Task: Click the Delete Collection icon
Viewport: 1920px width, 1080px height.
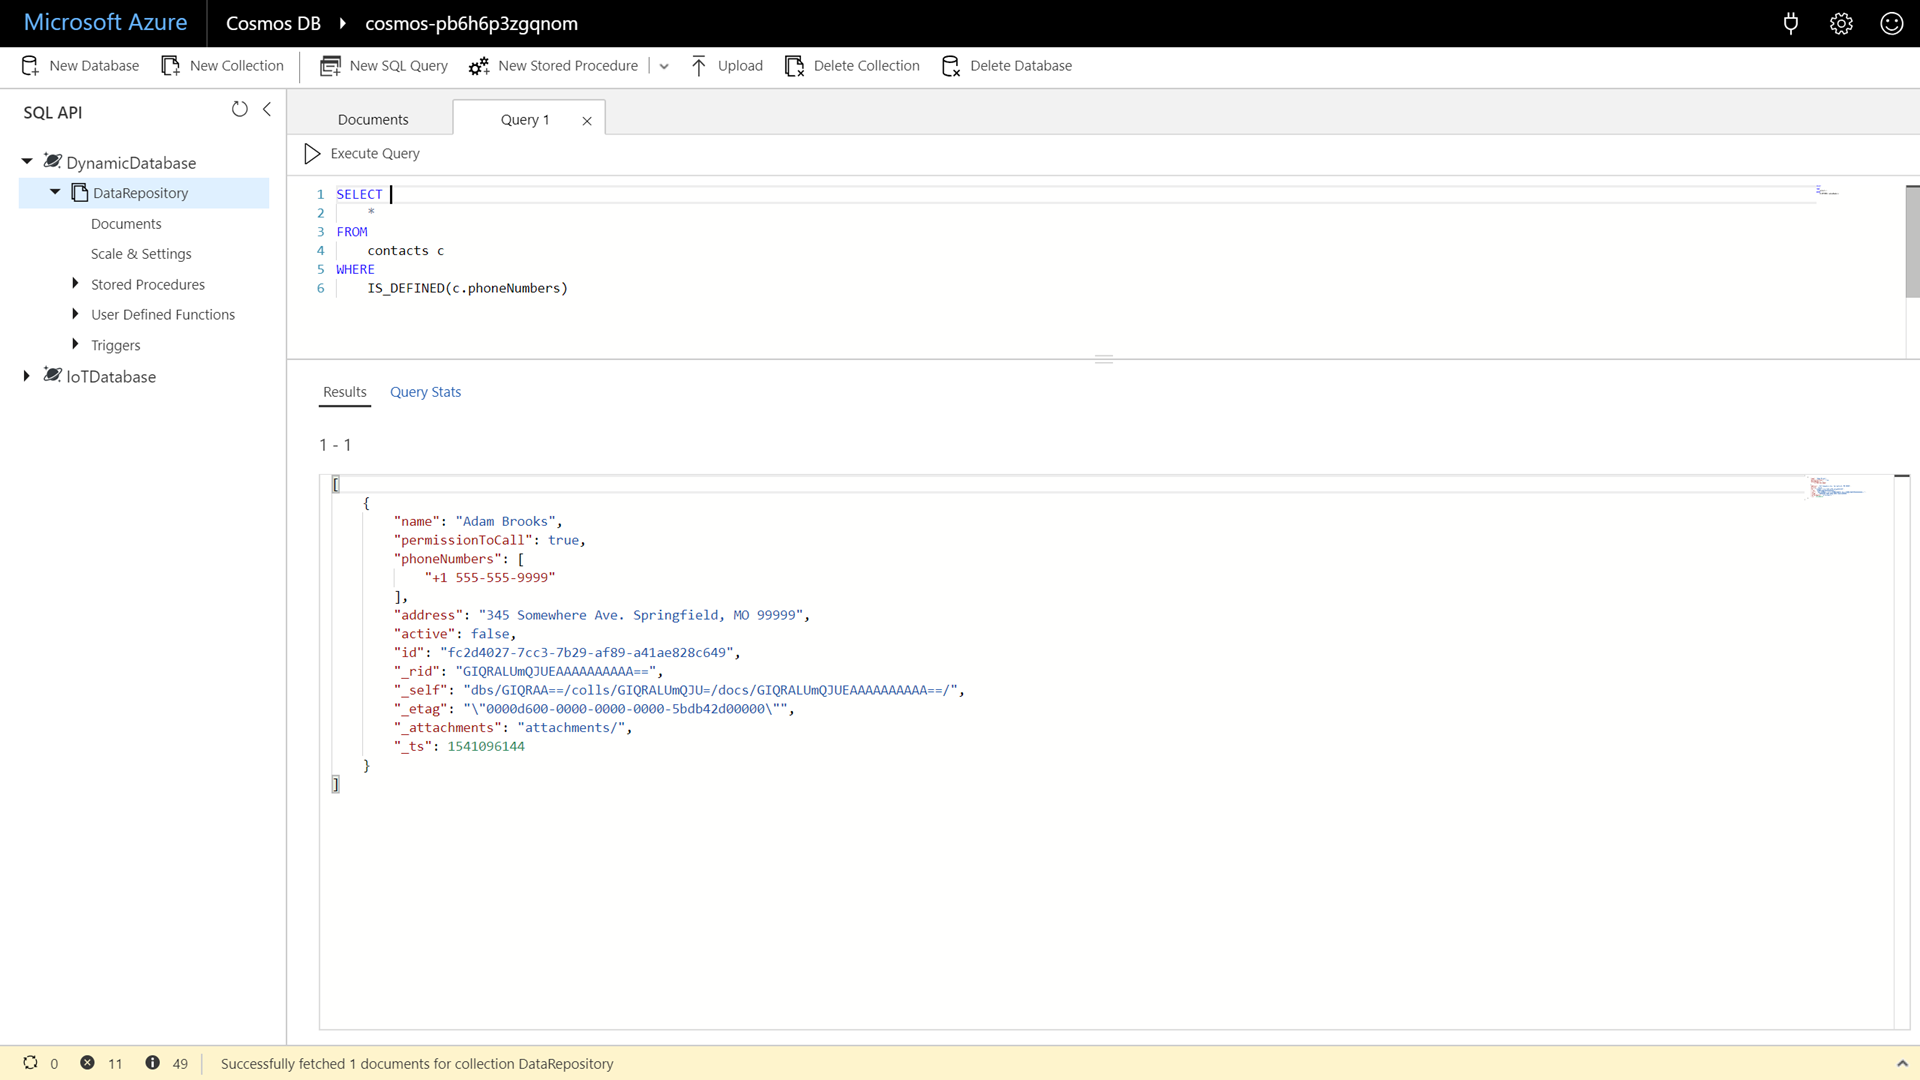Action: pos(794,66)
